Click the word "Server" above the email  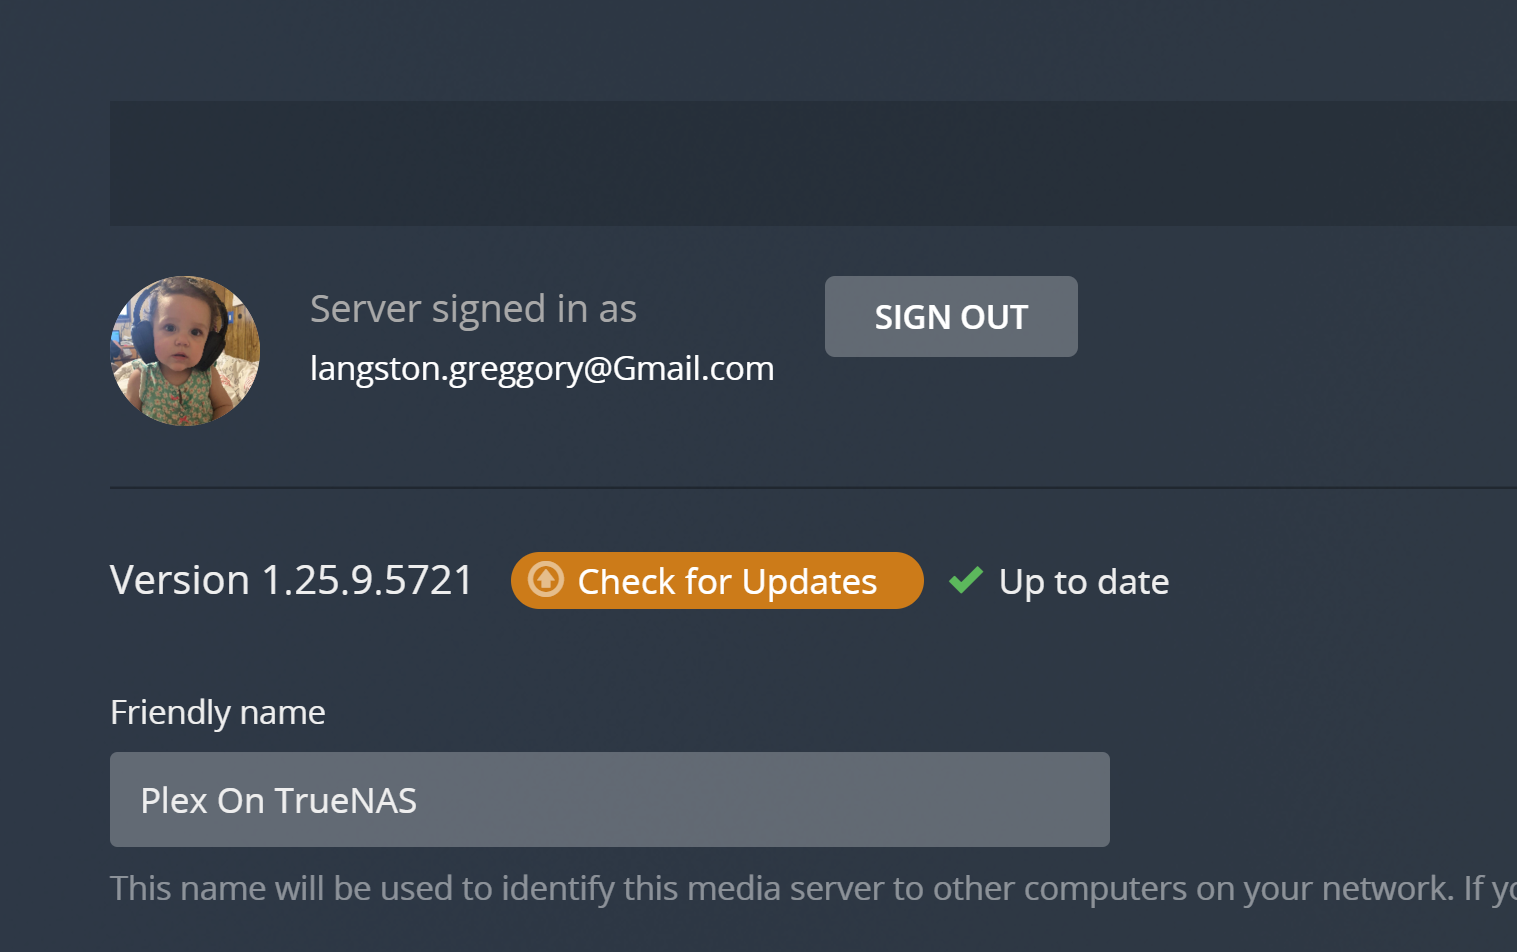[x=365, y=309]
